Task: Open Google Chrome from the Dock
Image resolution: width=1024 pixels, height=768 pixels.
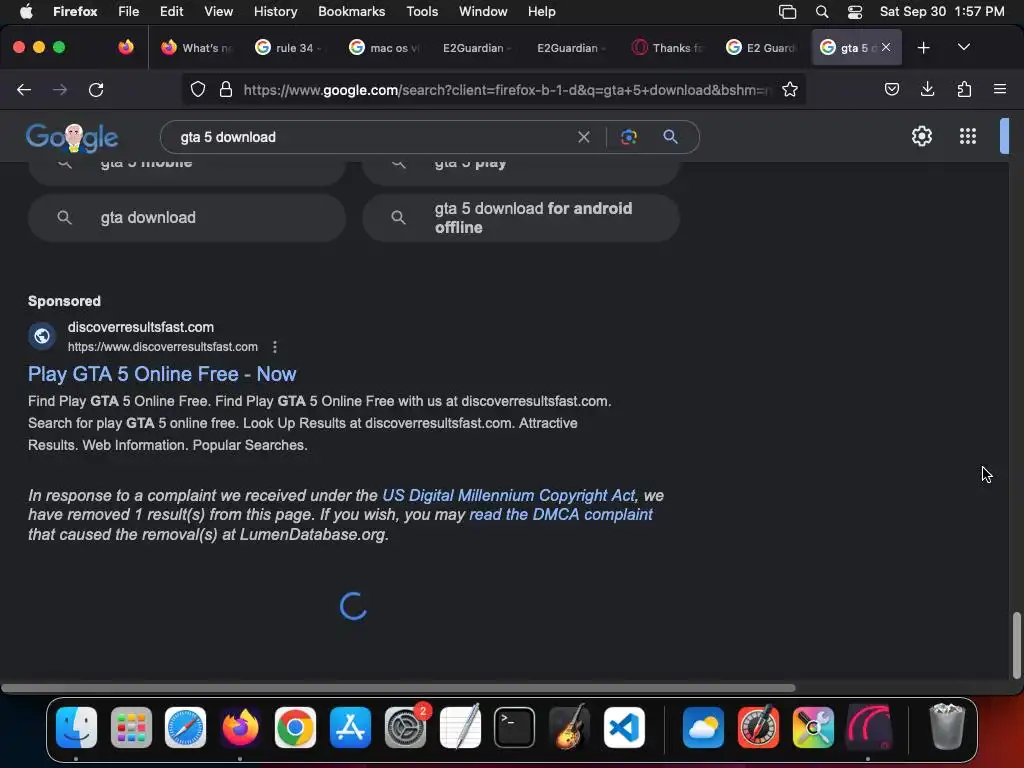Action: click(295, 728)
